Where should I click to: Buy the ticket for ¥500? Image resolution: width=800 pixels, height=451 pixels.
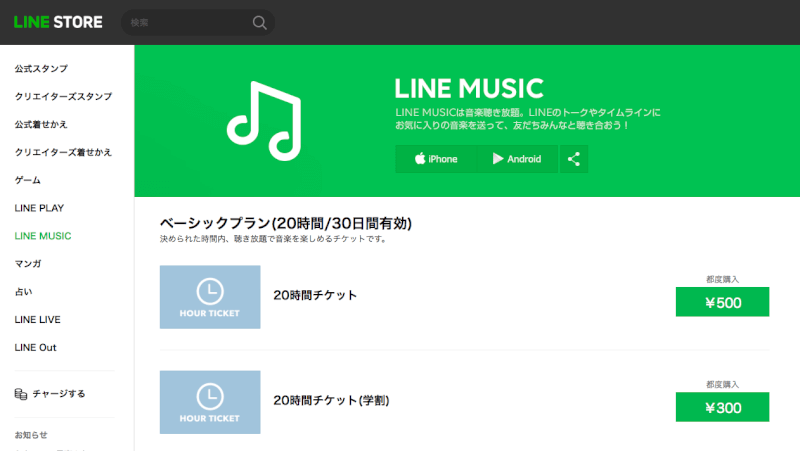[x=722, y=302]
